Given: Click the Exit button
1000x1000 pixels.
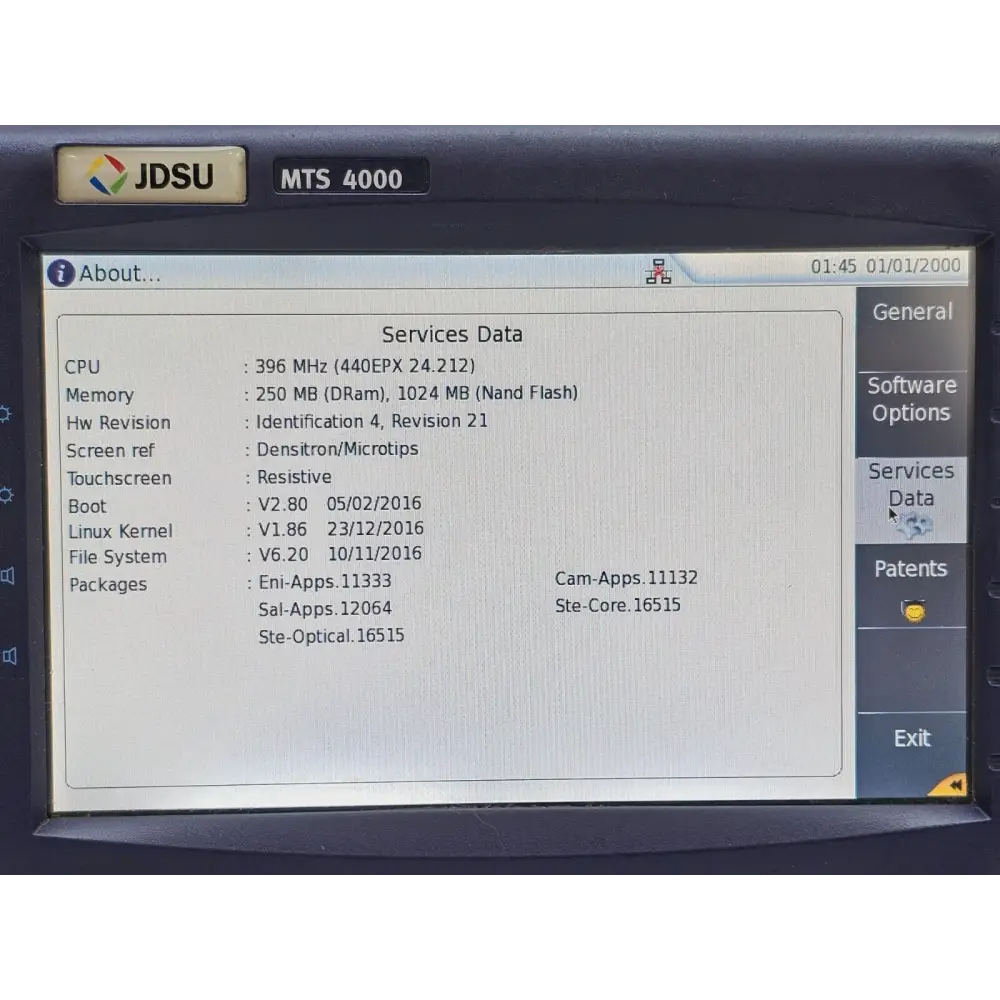Looking at the screenshot, I should 911,753.
